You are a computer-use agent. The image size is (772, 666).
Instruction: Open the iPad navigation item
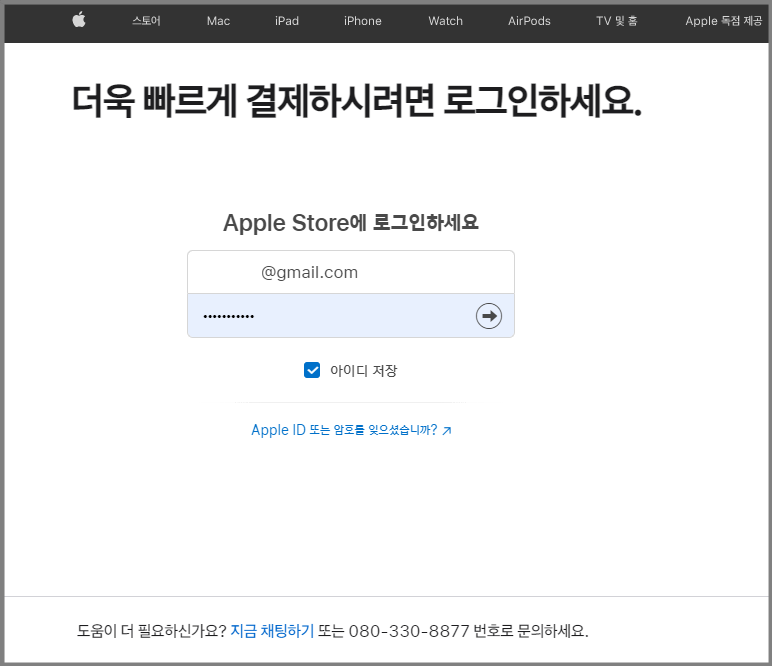coord(287,21)
